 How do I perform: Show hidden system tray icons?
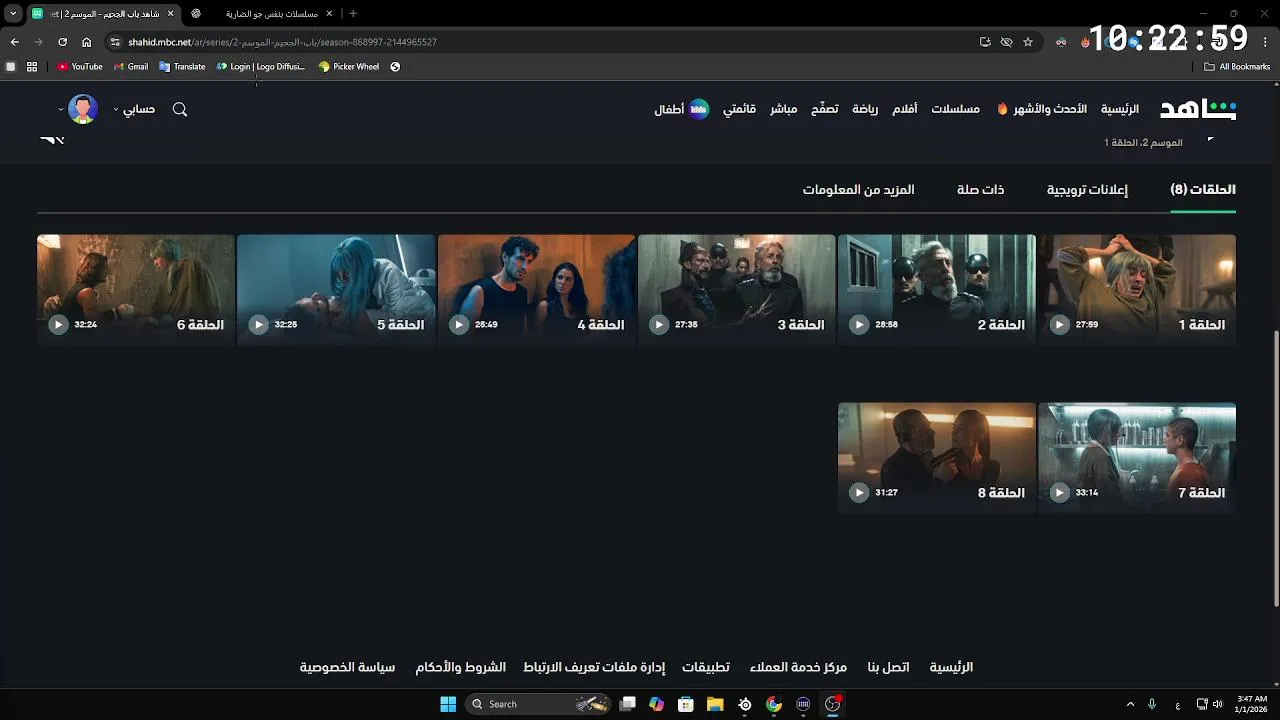tap(1130, 704)
